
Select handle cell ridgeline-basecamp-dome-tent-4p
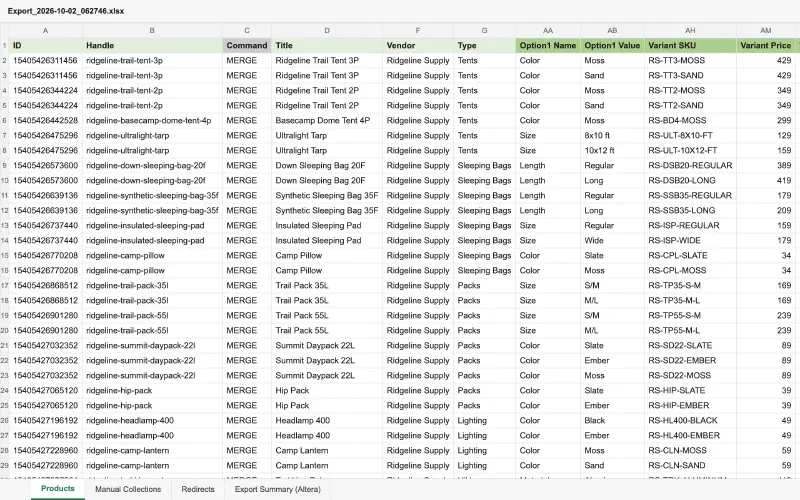point(152,120)
